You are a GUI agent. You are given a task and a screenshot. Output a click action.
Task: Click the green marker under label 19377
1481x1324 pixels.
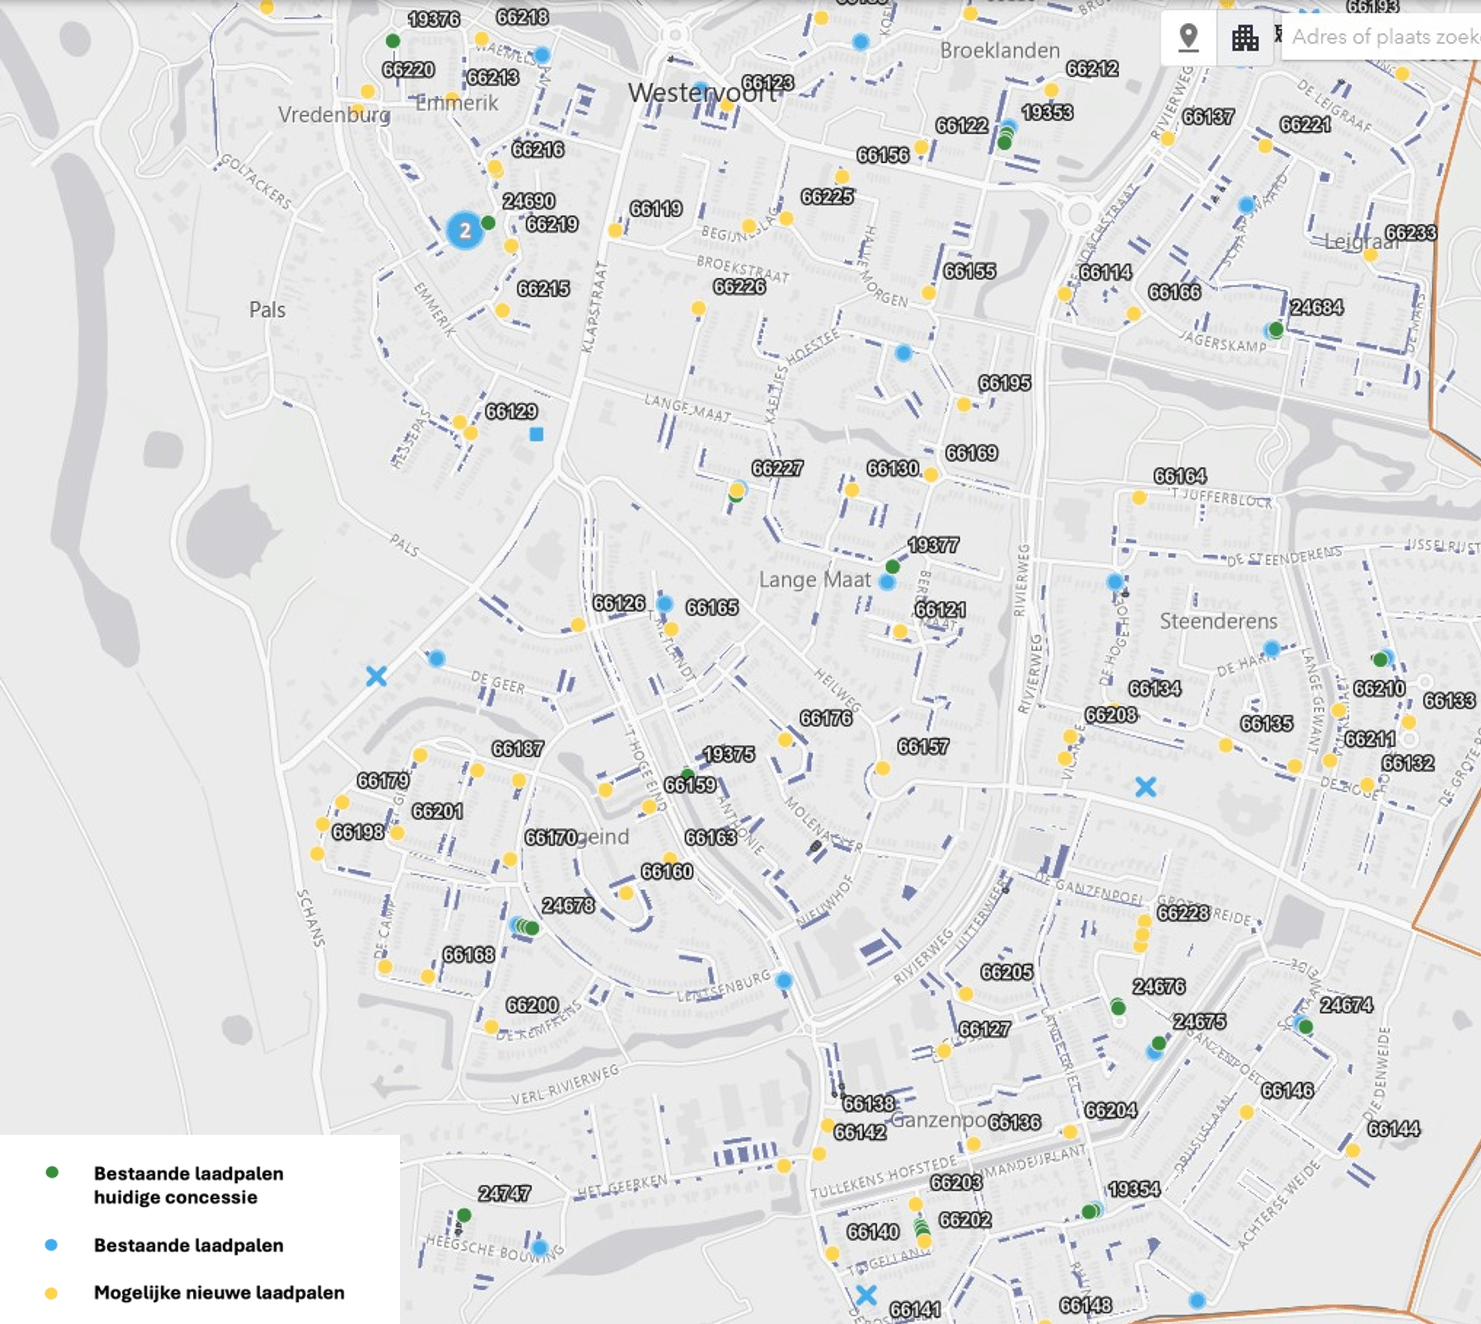coord(893,567)
